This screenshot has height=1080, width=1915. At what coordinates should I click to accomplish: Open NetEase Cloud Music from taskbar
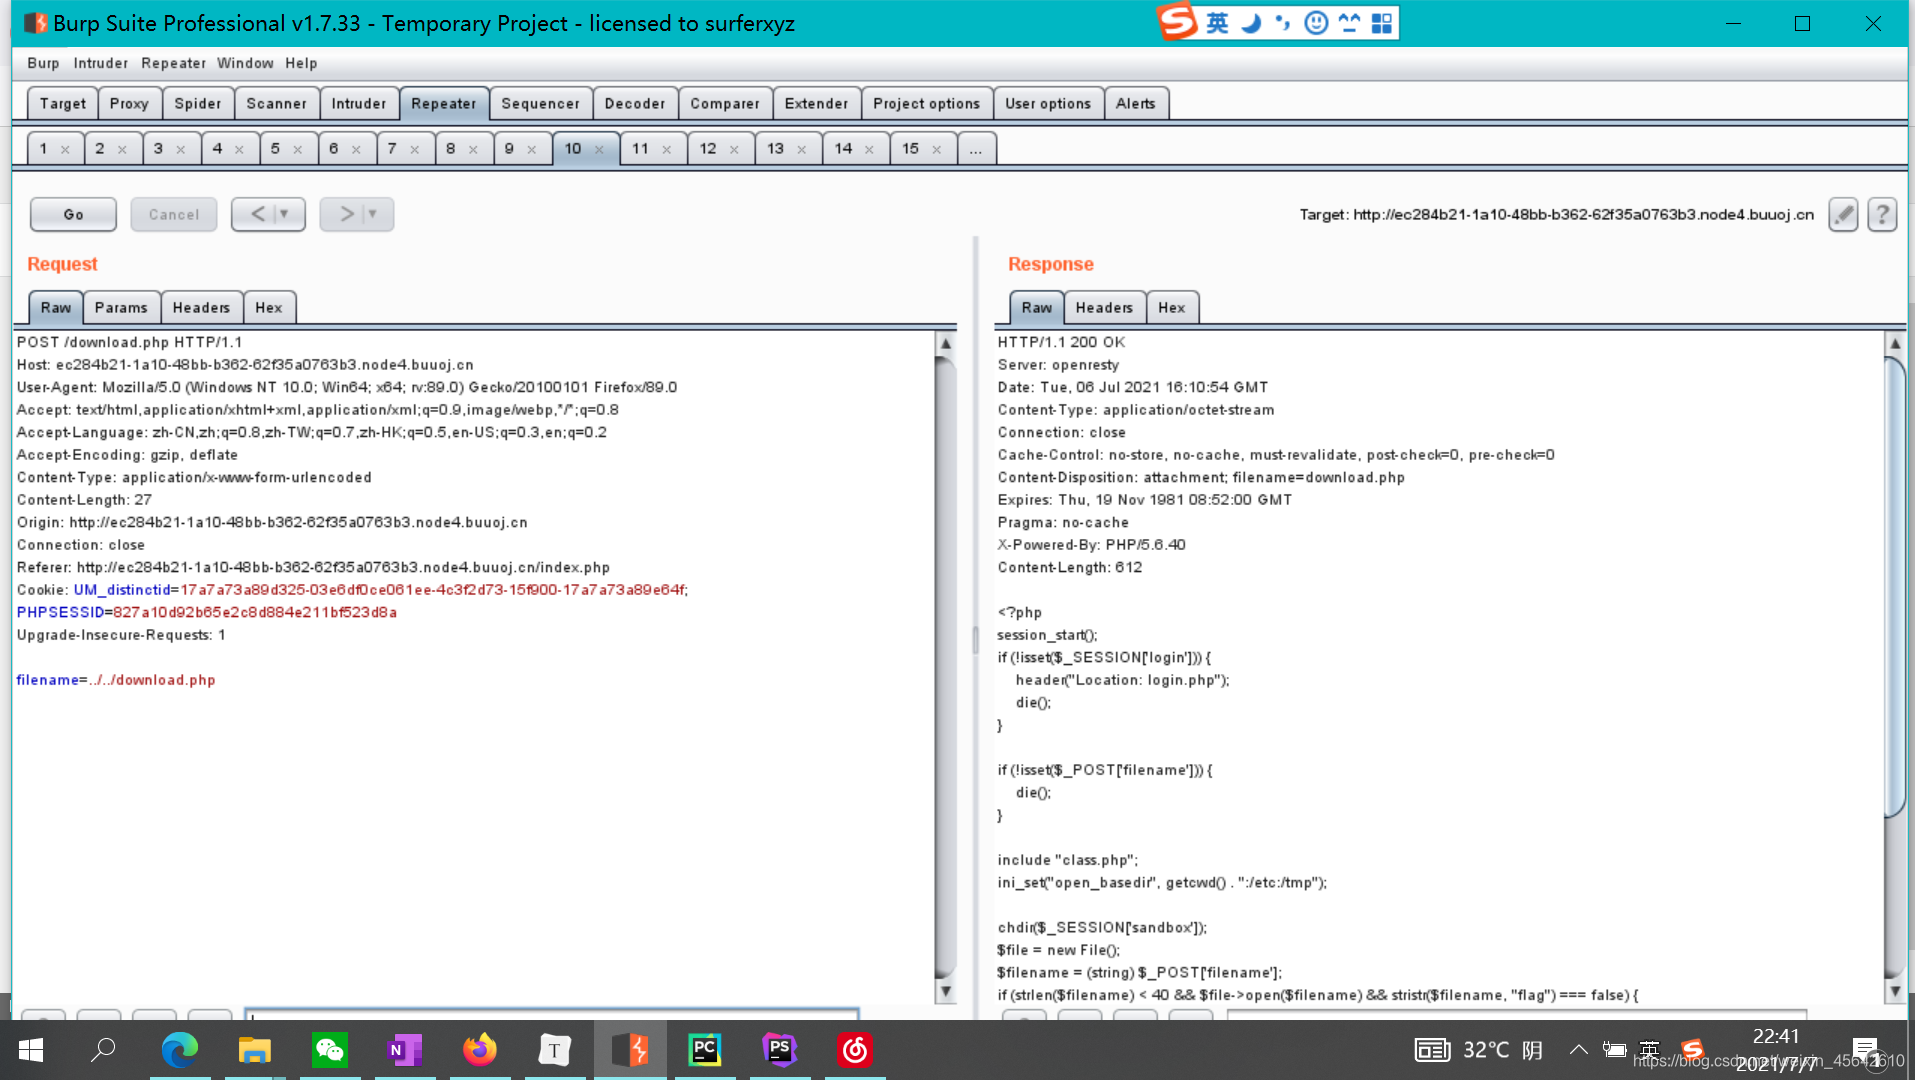[855, 1050]
